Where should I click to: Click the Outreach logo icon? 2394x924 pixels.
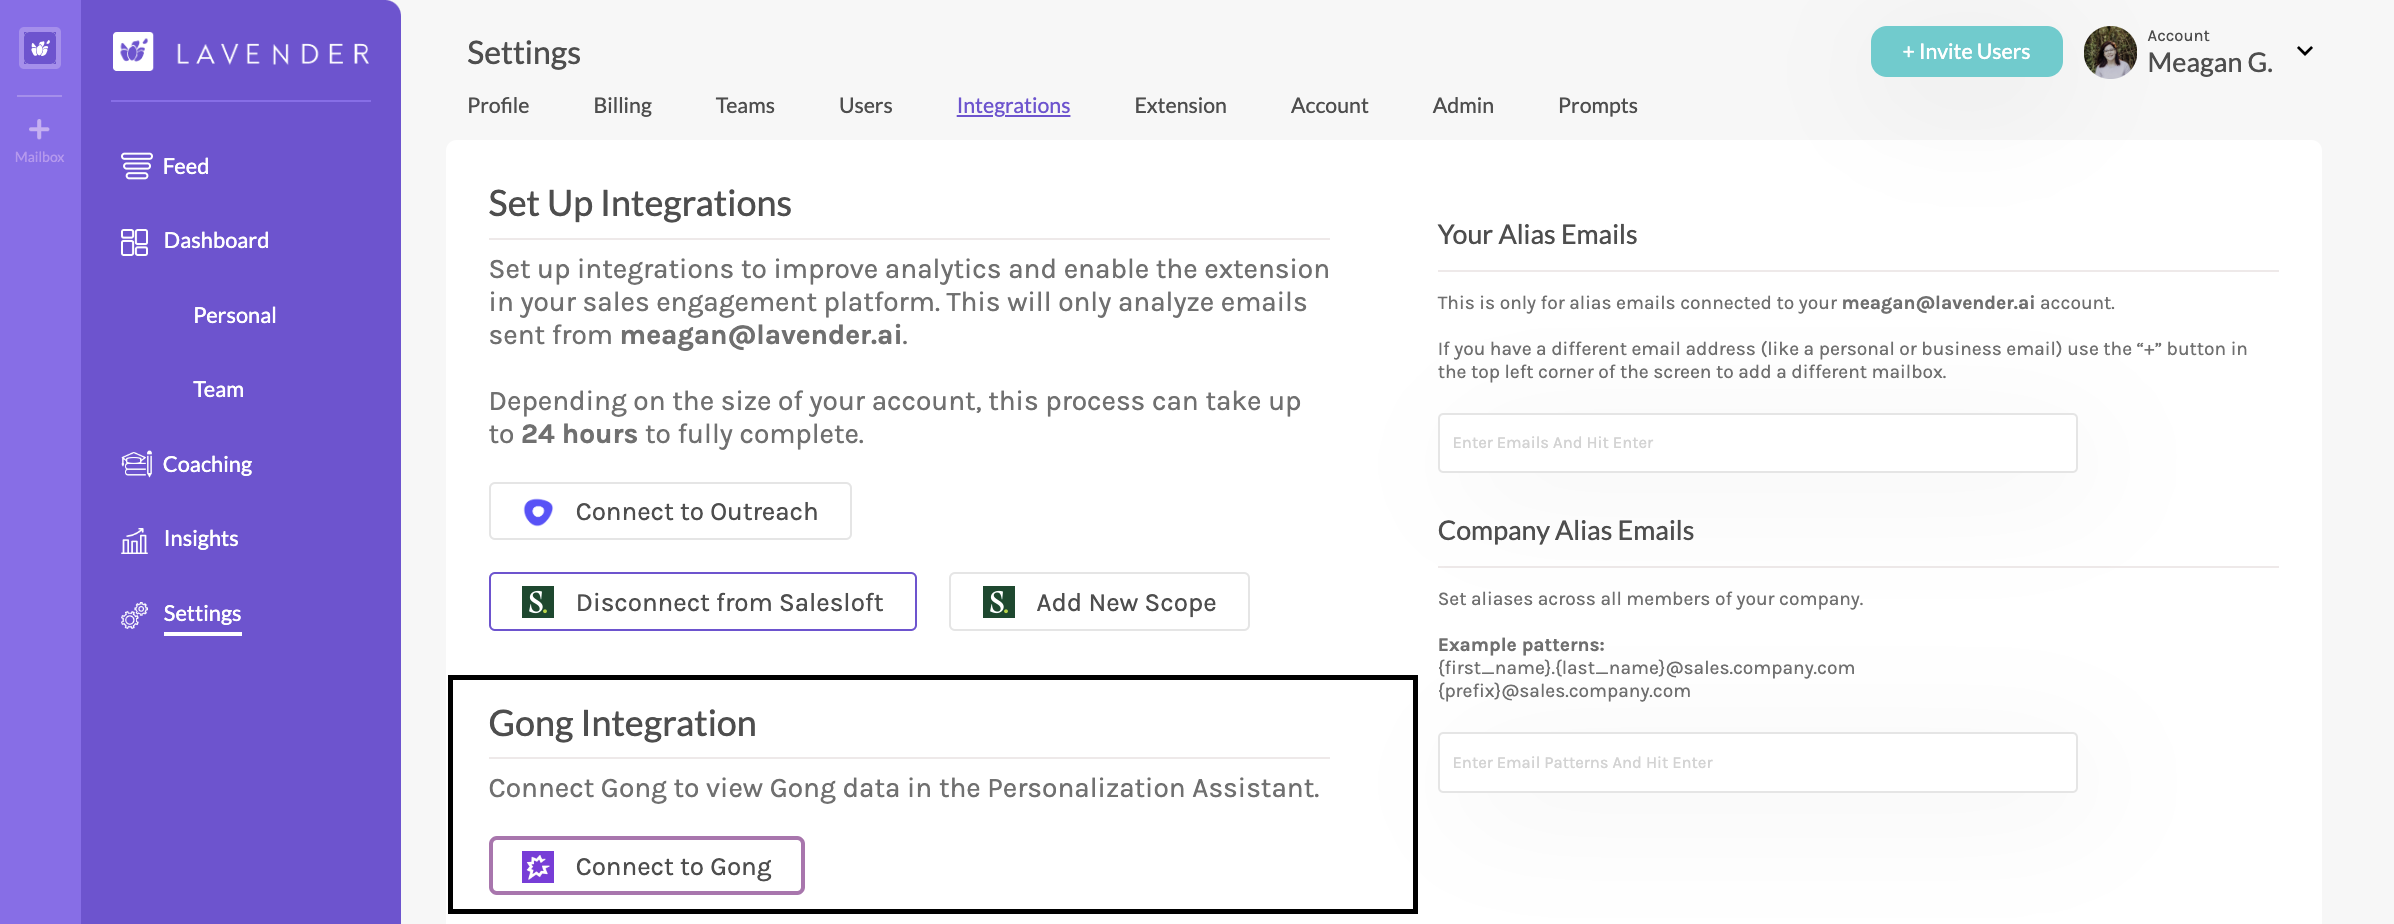[x=538, y=512]
